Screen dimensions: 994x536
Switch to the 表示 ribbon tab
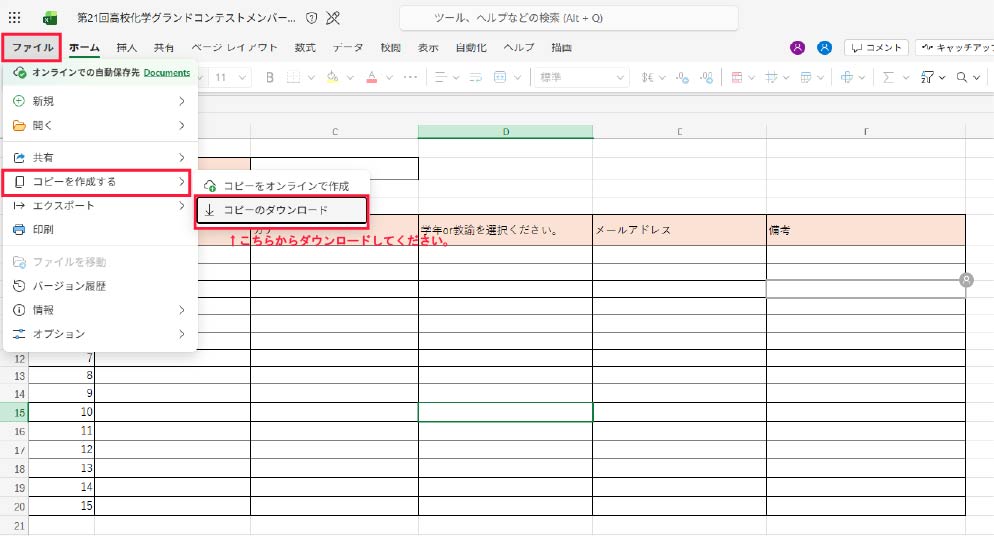[x=428, y=48]
